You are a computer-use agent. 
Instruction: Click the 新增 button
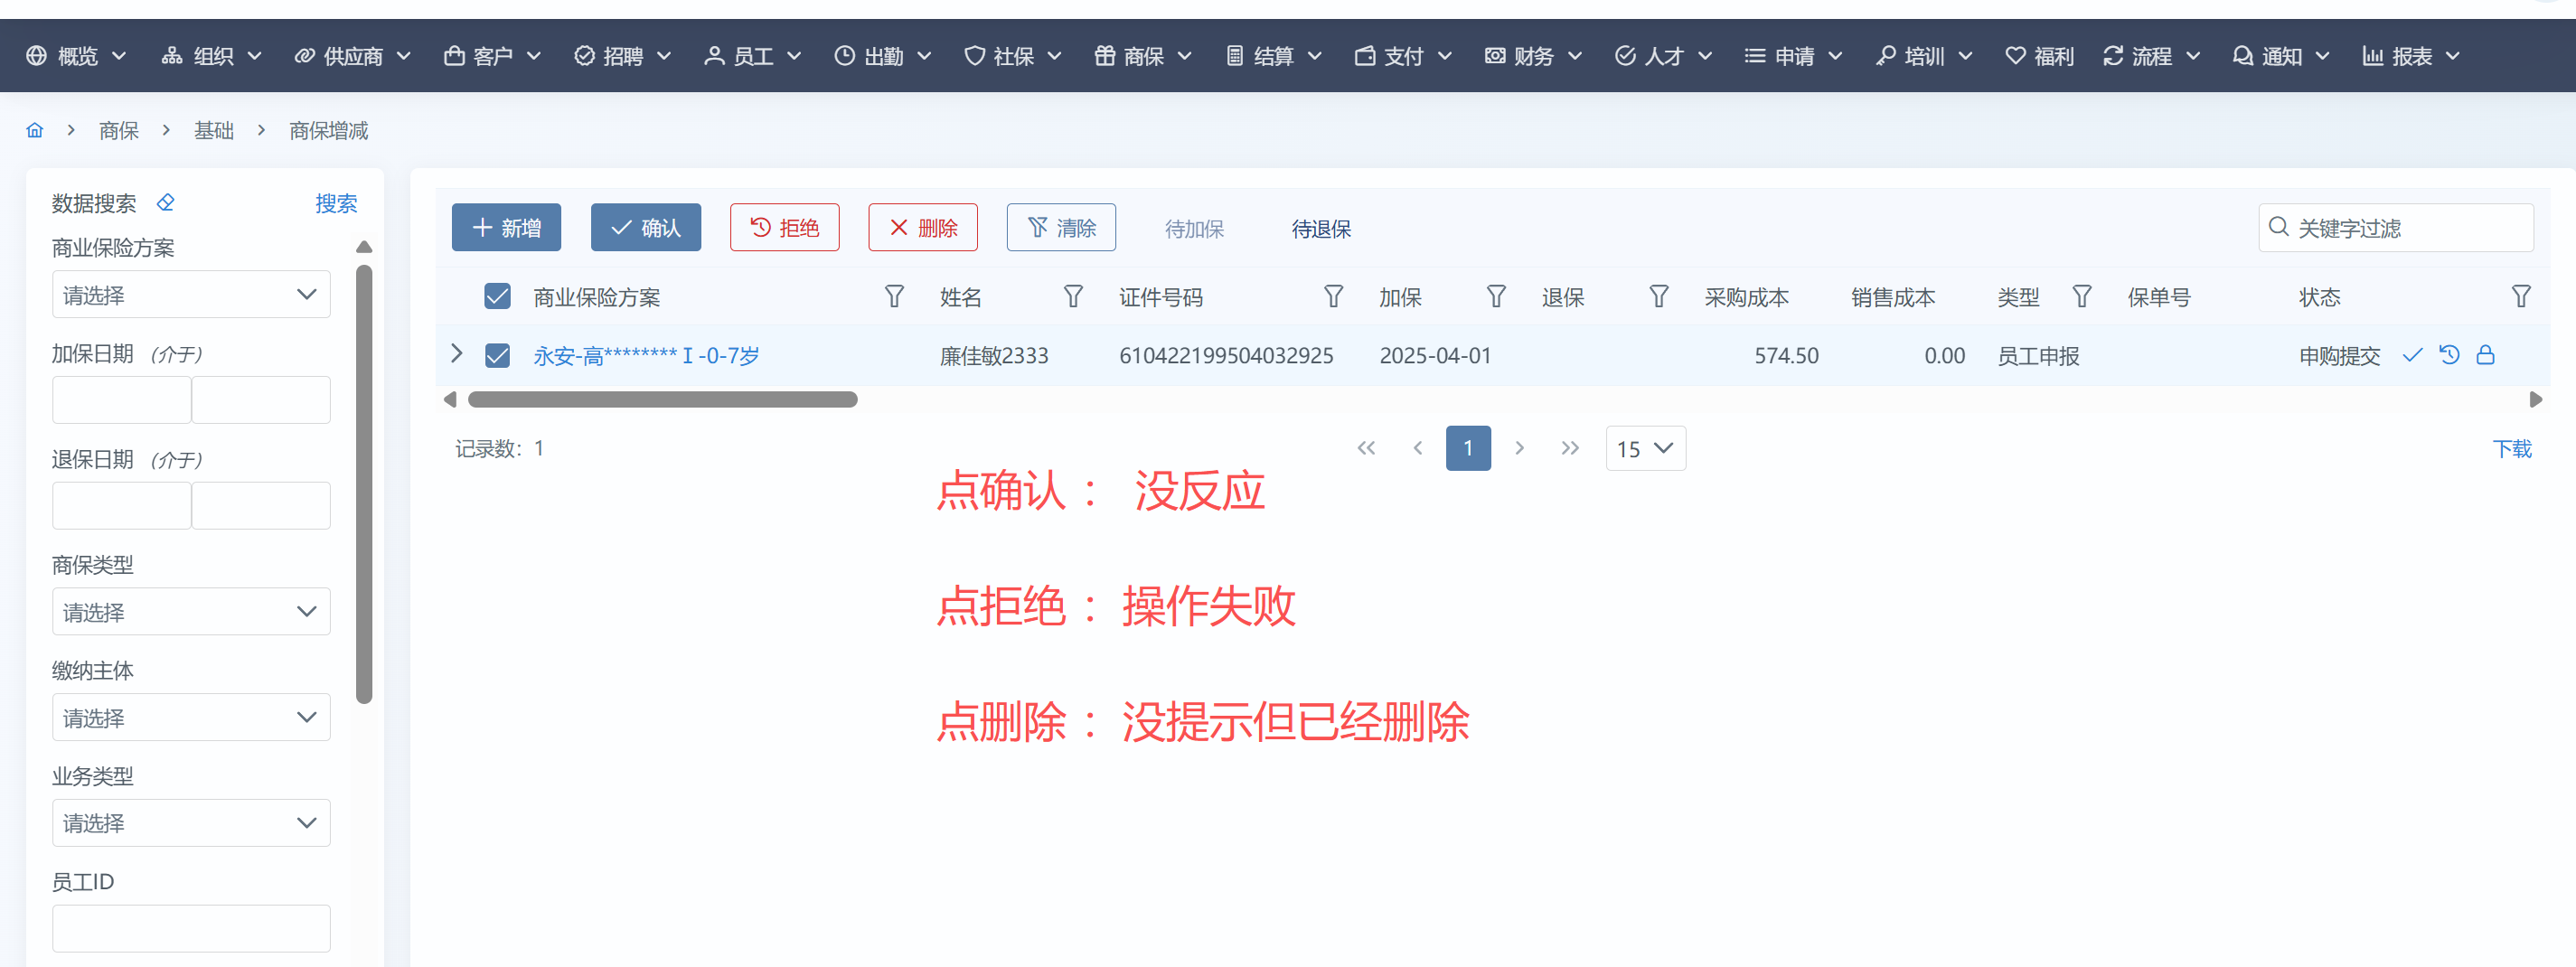point(506,228)
